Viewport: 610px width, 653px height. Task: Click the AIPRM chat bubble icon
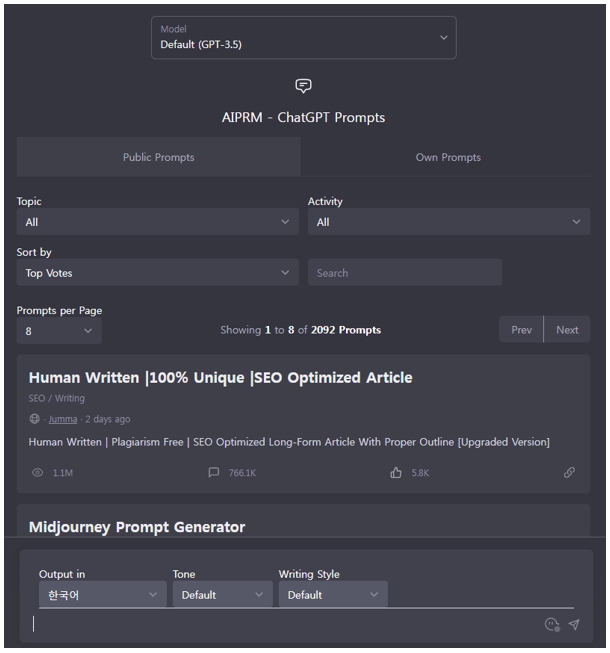(x=304, y=86)
